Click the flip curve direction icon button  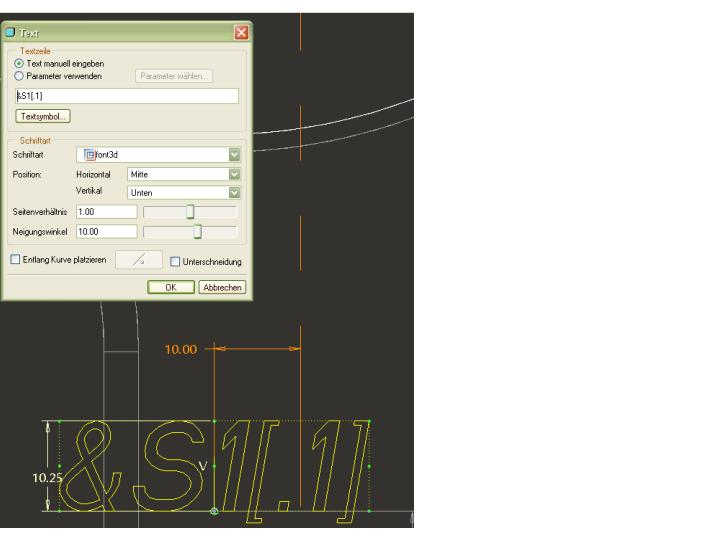(x=139, y=260)
